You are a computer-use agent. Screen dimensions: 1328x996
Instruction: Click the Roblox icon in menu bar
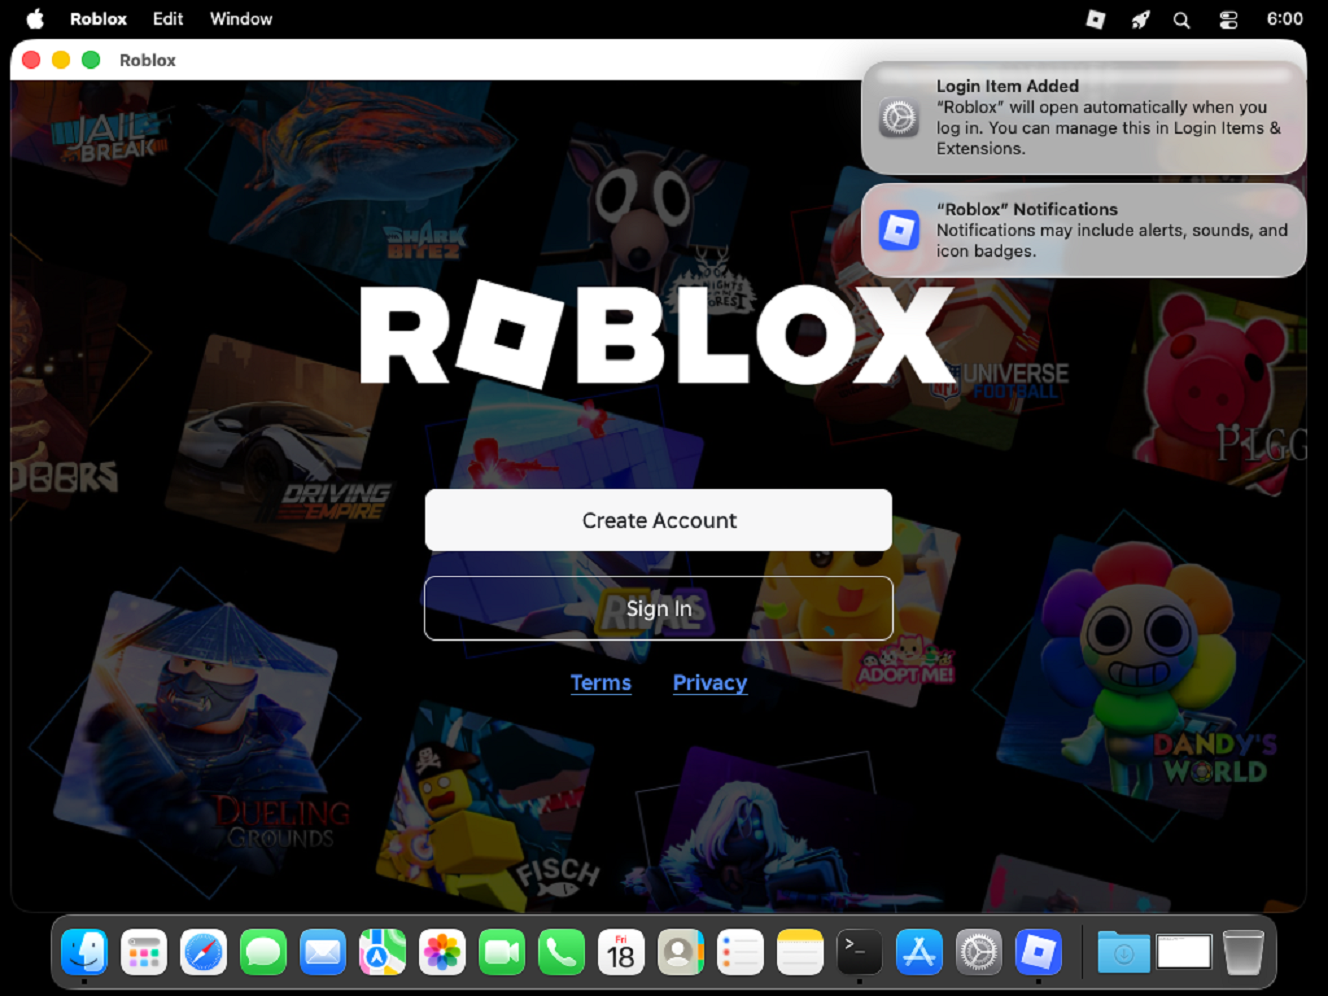[x=1095, y=19]
